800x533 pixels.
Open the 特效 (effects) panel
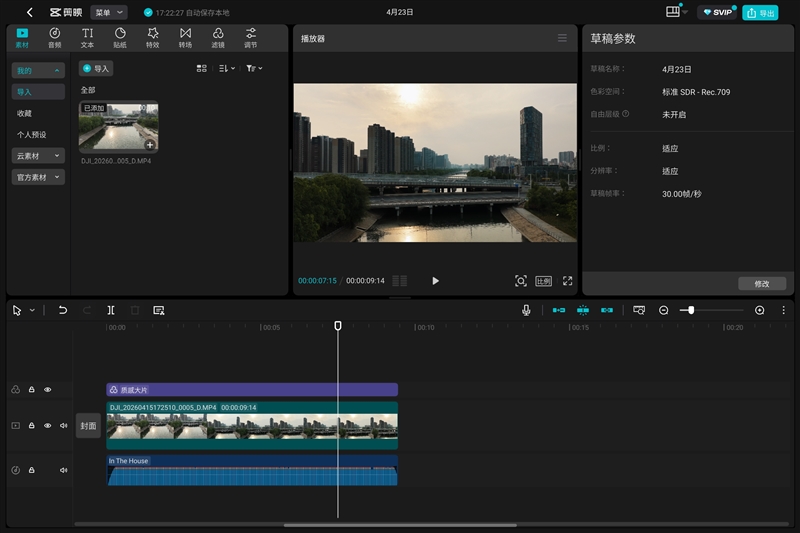point(152,38)
